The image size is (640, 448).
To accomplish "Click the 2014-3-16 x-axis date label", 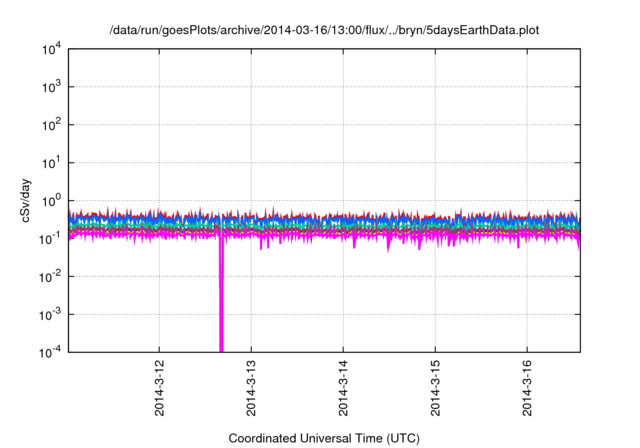I will (527, 388).
